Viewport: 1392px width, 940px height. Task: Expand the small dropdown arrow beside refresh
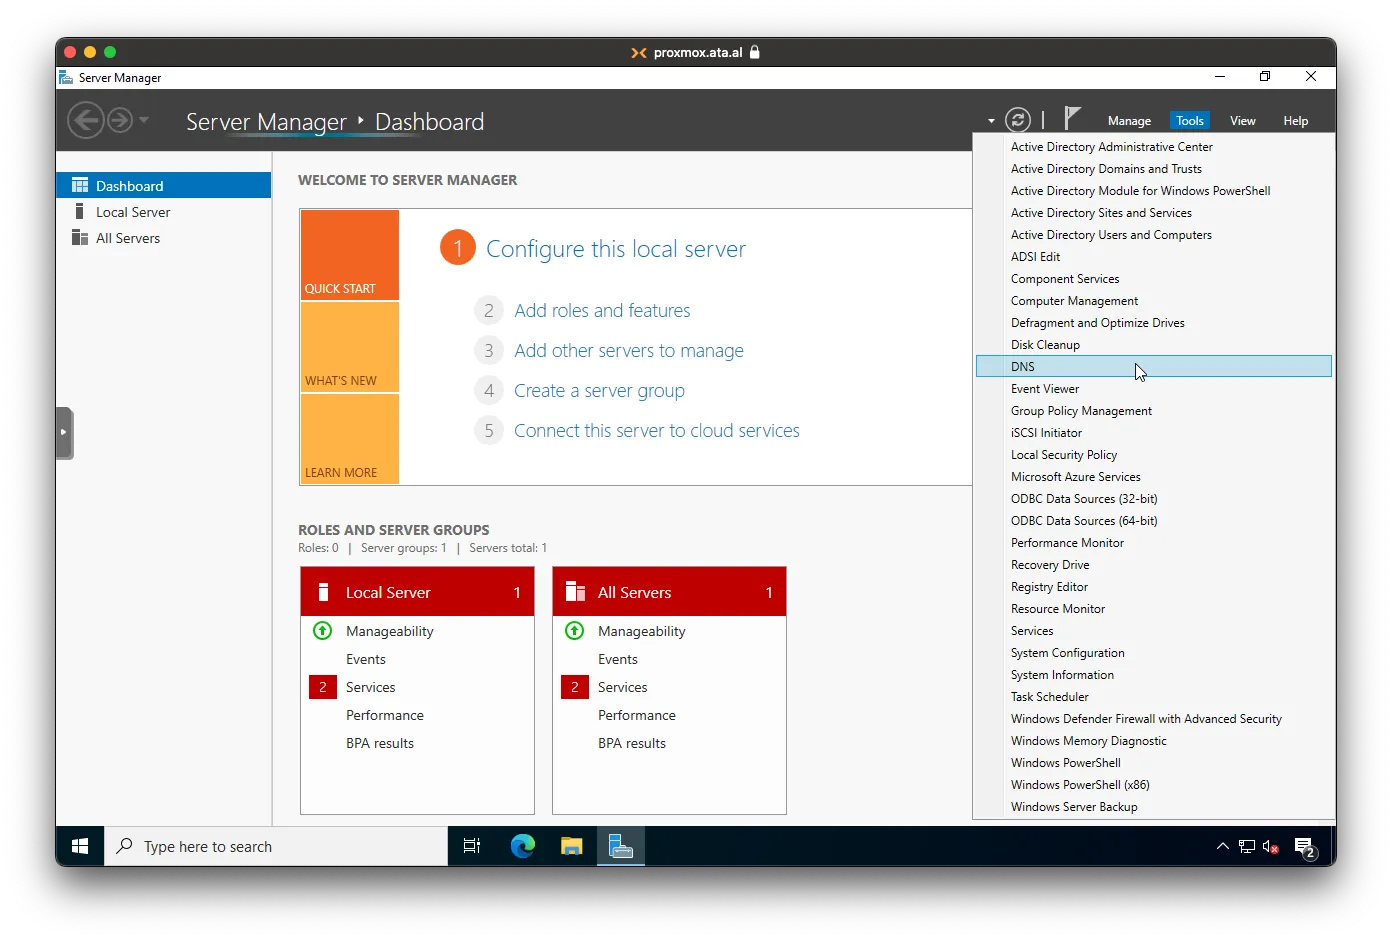pos(991,121)
